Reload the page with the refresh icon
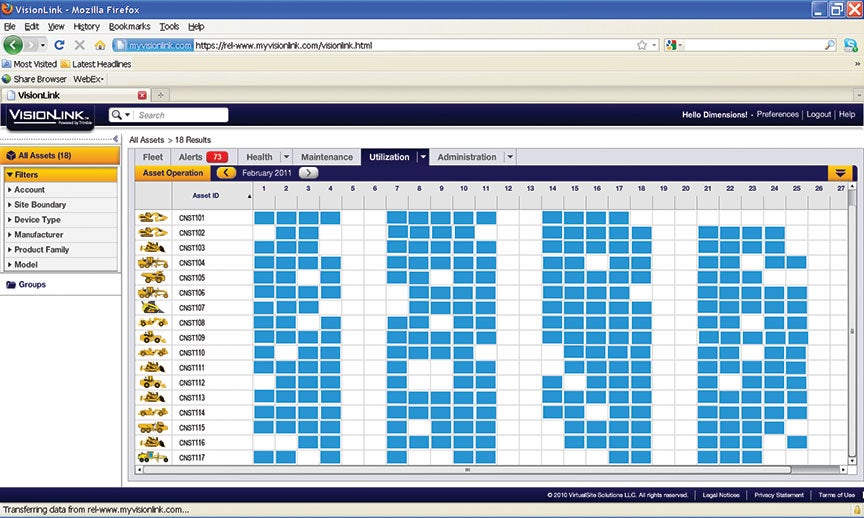This screenshot has height=518, width=864. (60, 45)
